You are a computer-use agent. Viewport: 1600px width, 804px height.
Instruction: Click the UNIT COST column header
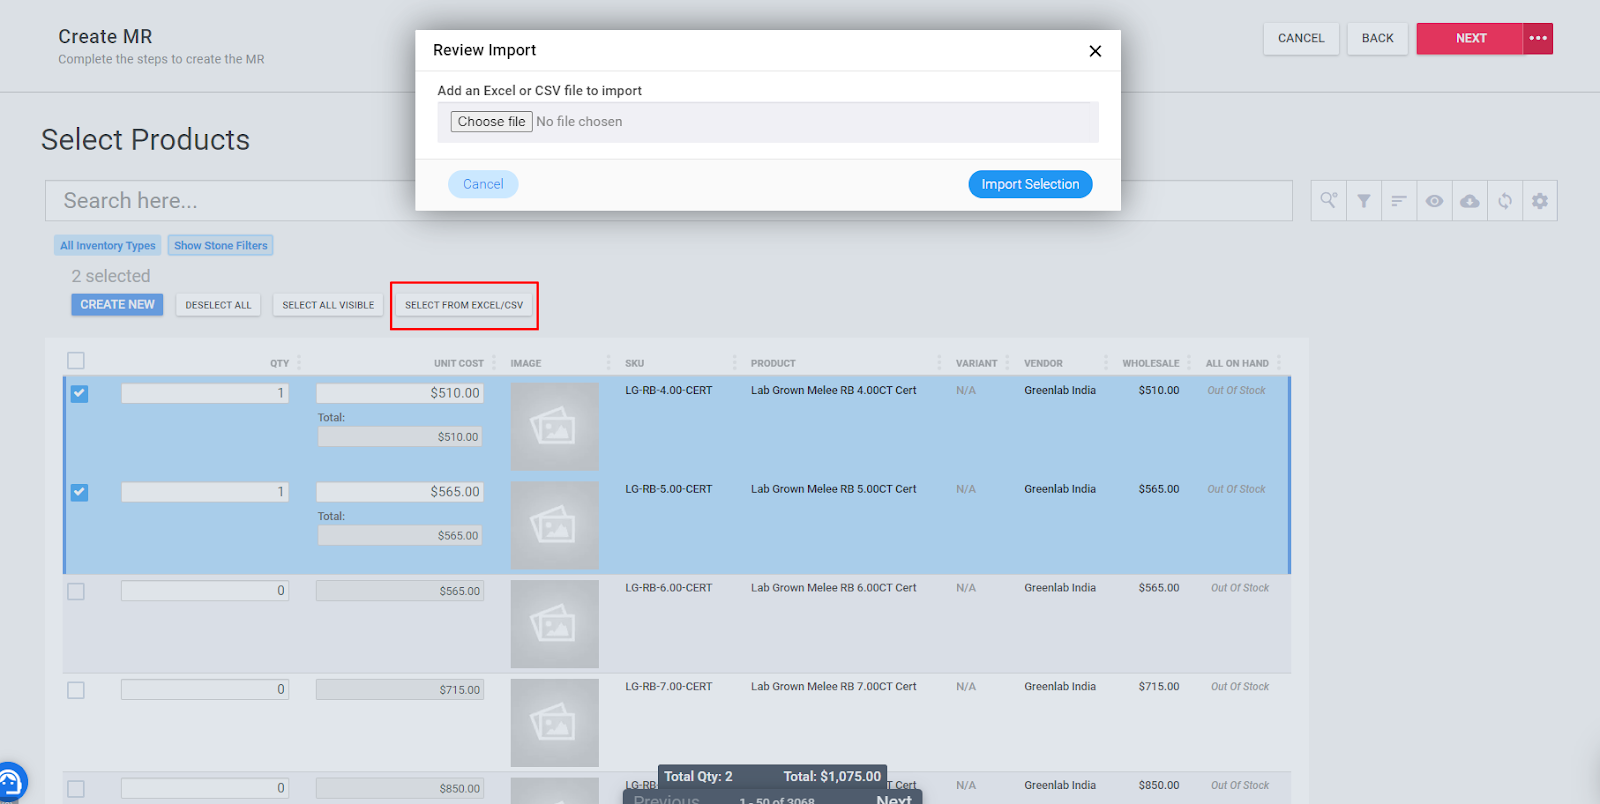458,364
